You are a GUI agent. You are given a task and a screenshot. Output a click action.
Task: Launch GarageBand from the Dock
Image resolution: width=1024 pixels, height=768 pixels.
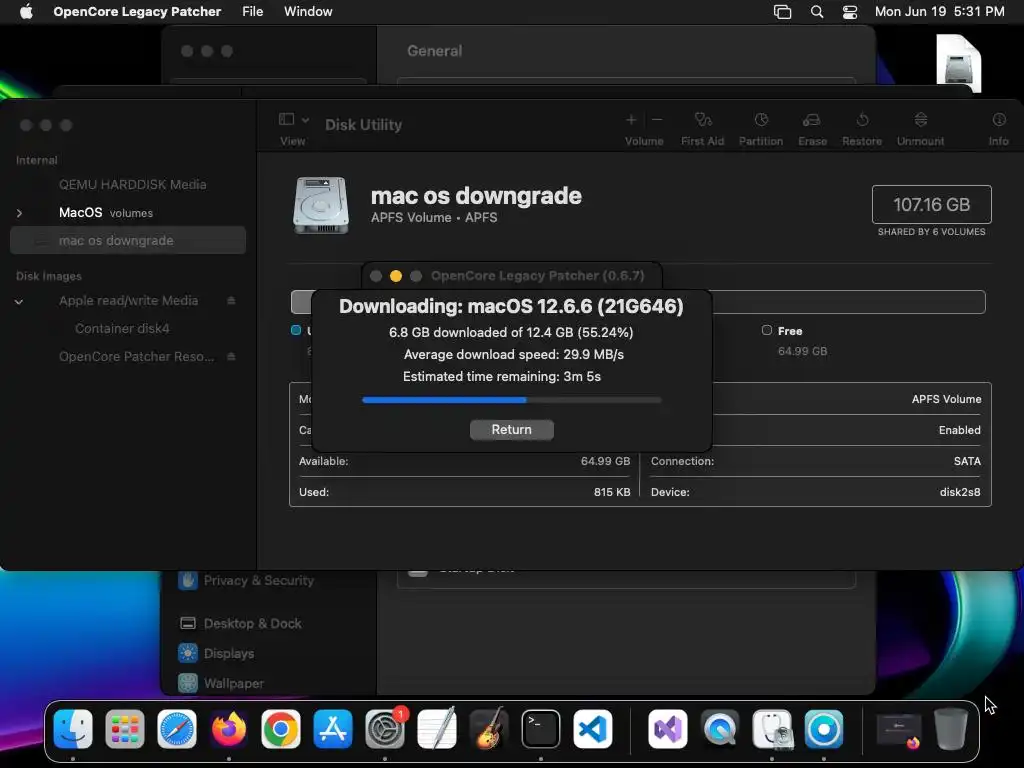(x=489, y=729)
